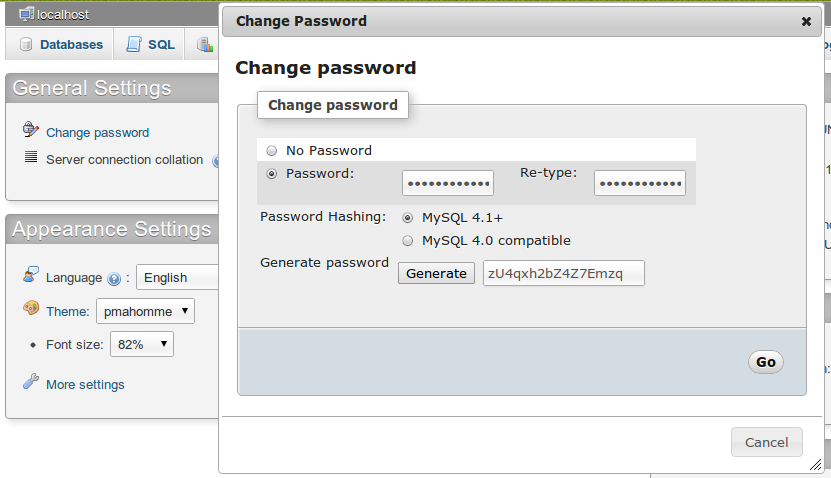Click the More settings wrench icon

(31, 383)
